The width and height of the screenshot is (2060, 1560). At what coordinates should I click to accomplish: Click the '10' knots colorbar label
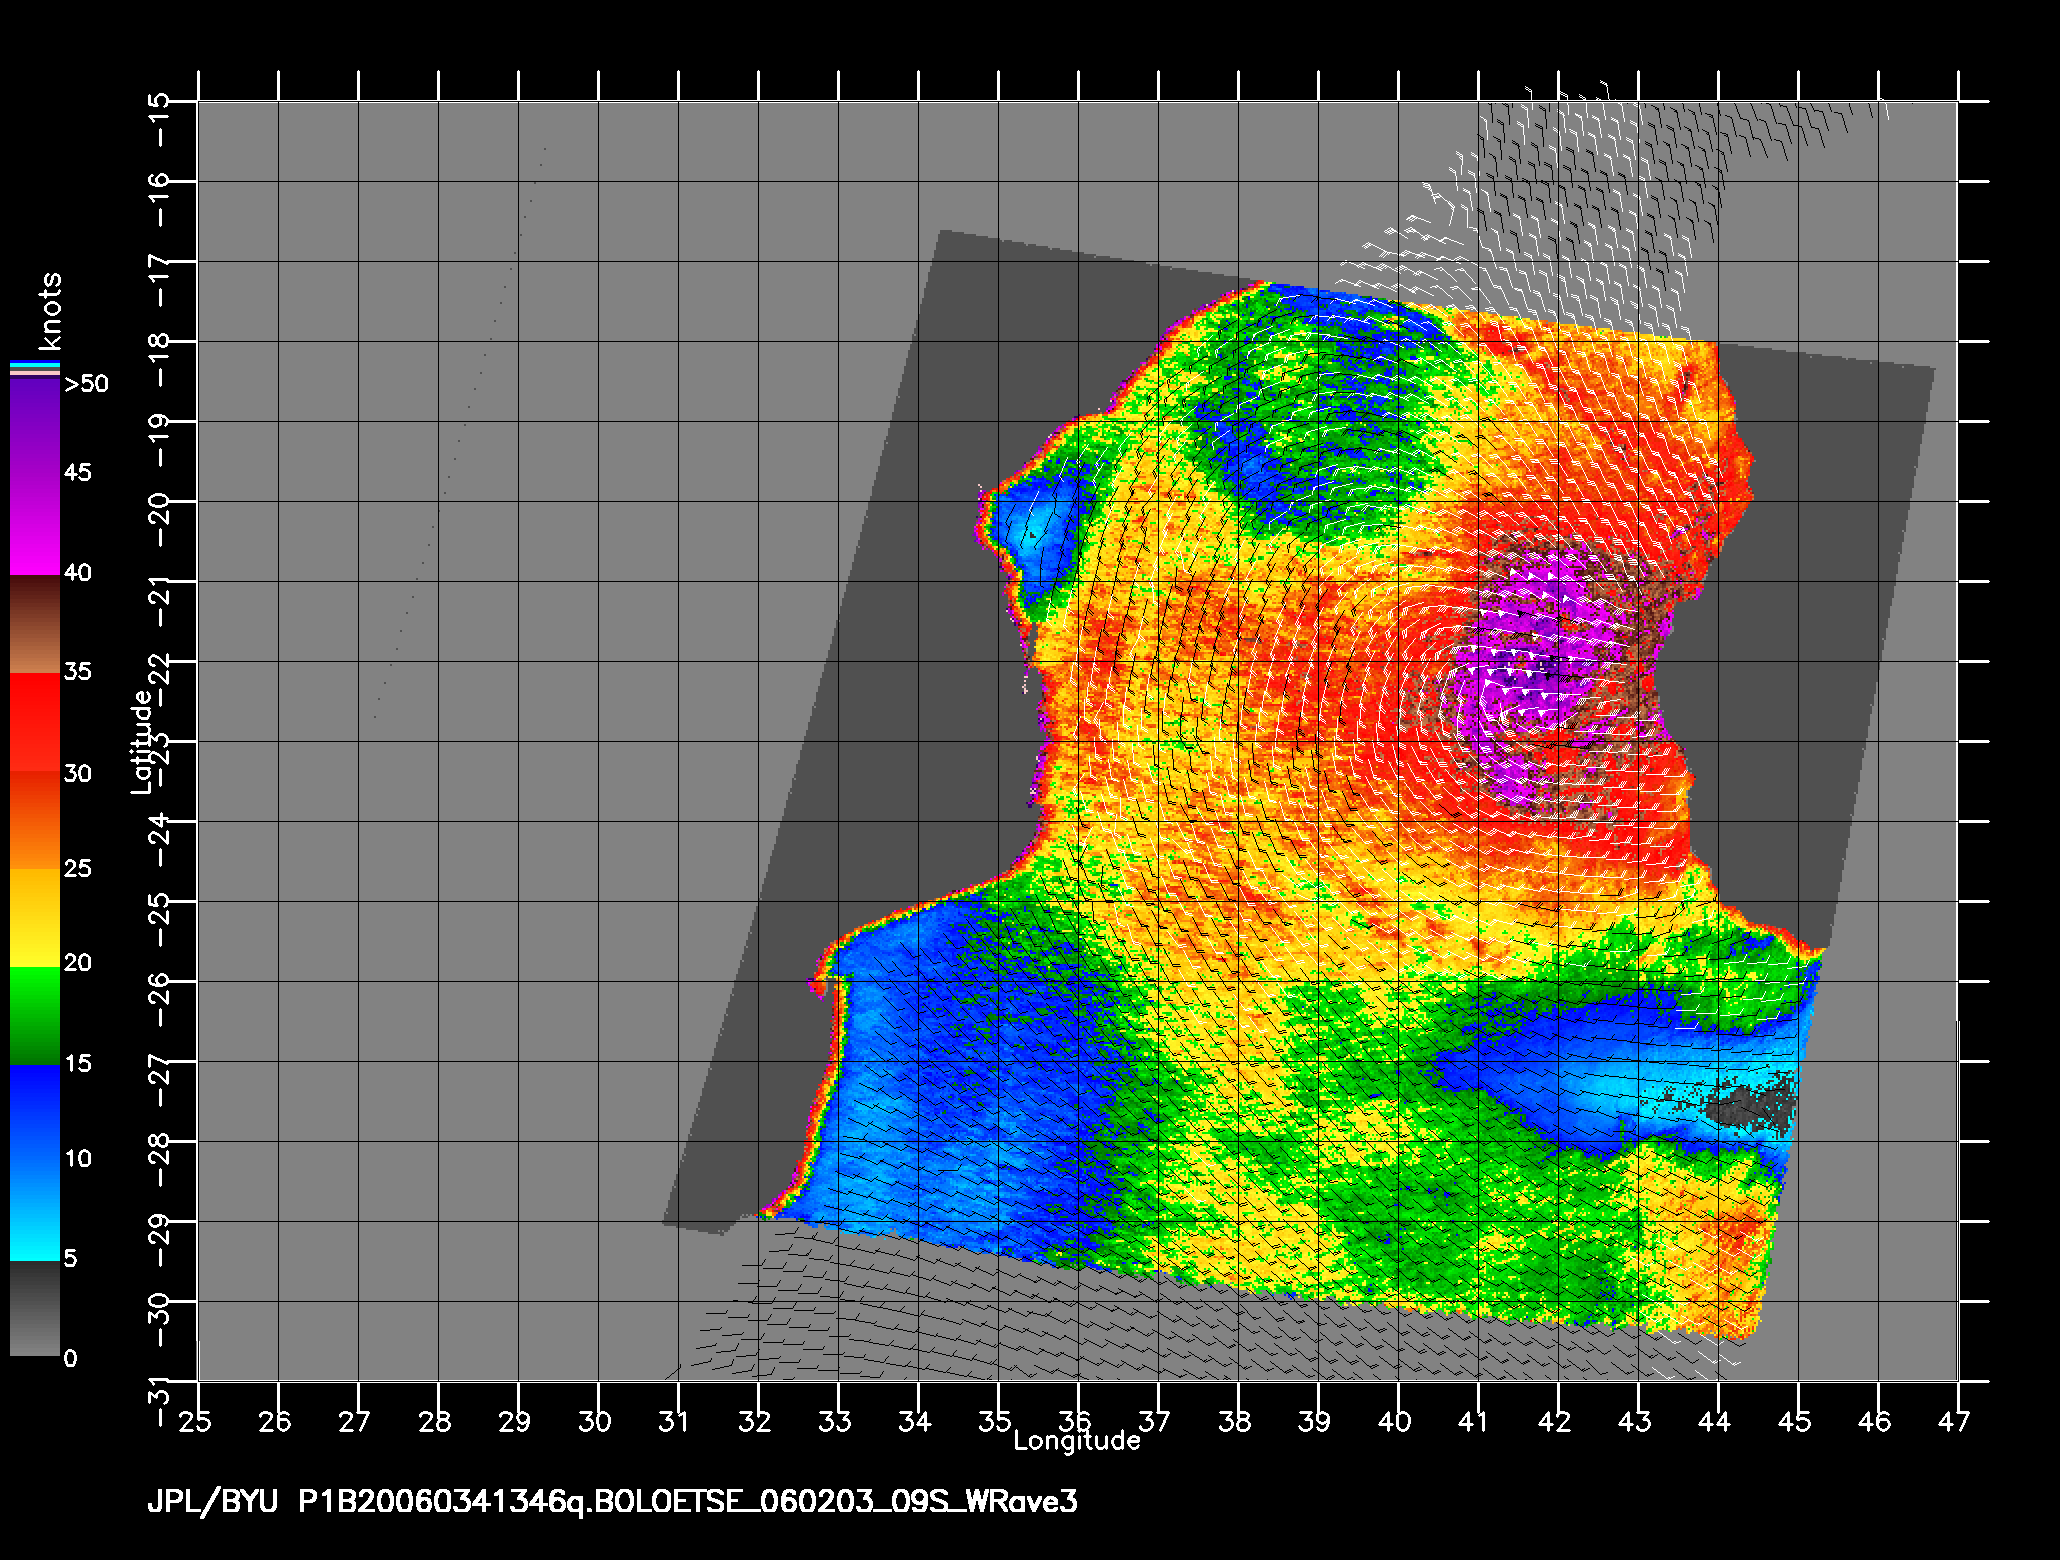[x=78, y=1158]
